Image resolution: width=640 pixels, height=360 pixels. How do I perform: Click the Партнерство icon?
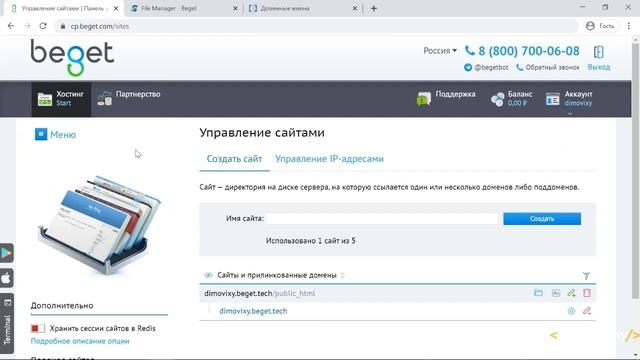click(104, 98)
